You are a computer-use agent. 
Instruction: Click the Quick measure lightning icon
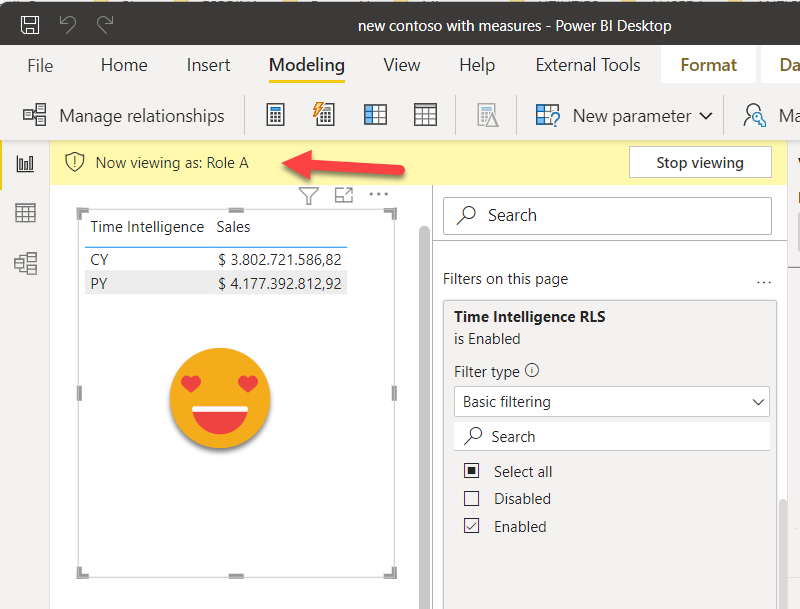[x=323, y=115]
